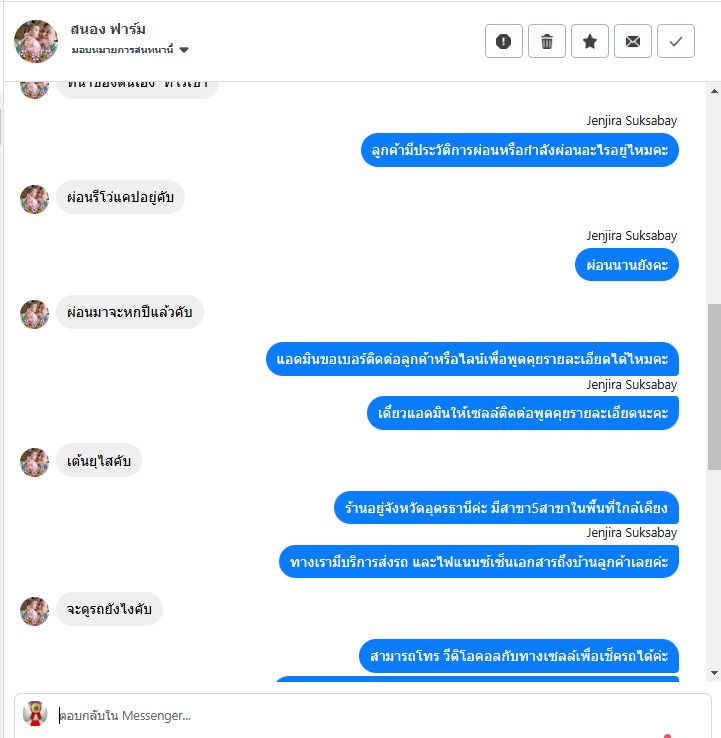
Task: Click customer avatar beside ผ่อนมาจะหกปีแล้วคับ
Action: pyautogui.click(x=34, y=314)
